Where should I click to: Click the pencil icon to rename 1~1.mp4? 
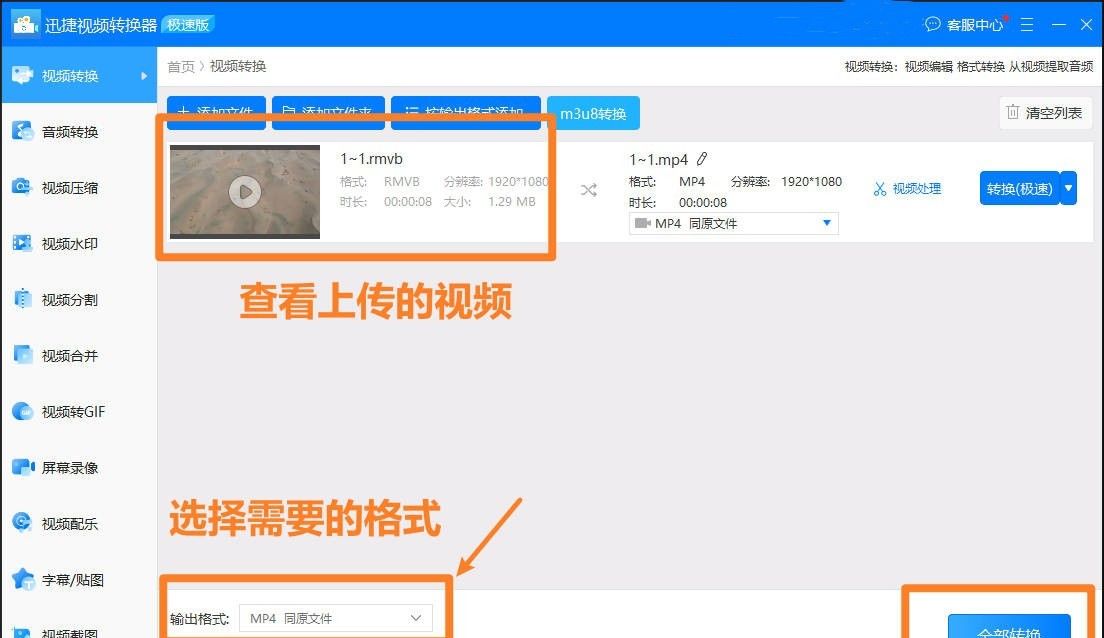click(702, 158)
